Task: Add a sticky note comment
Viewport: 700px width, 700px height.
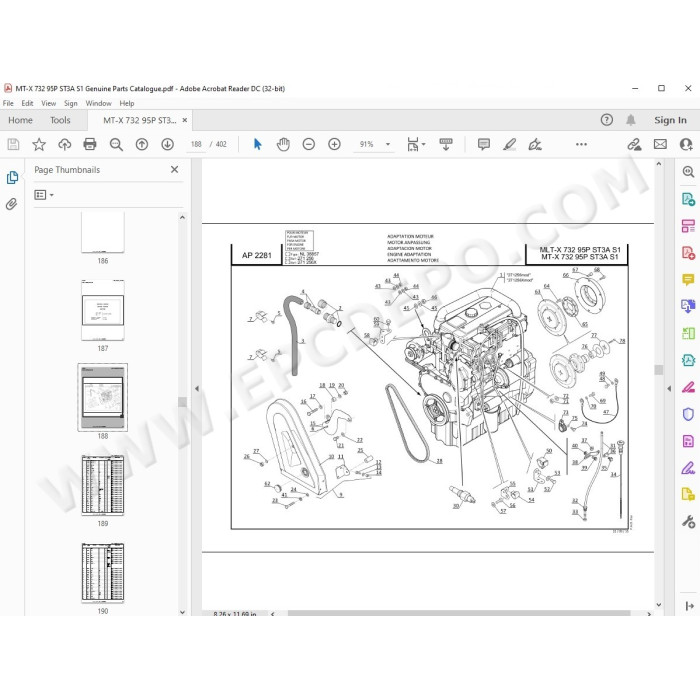Action: coord(483,144)
